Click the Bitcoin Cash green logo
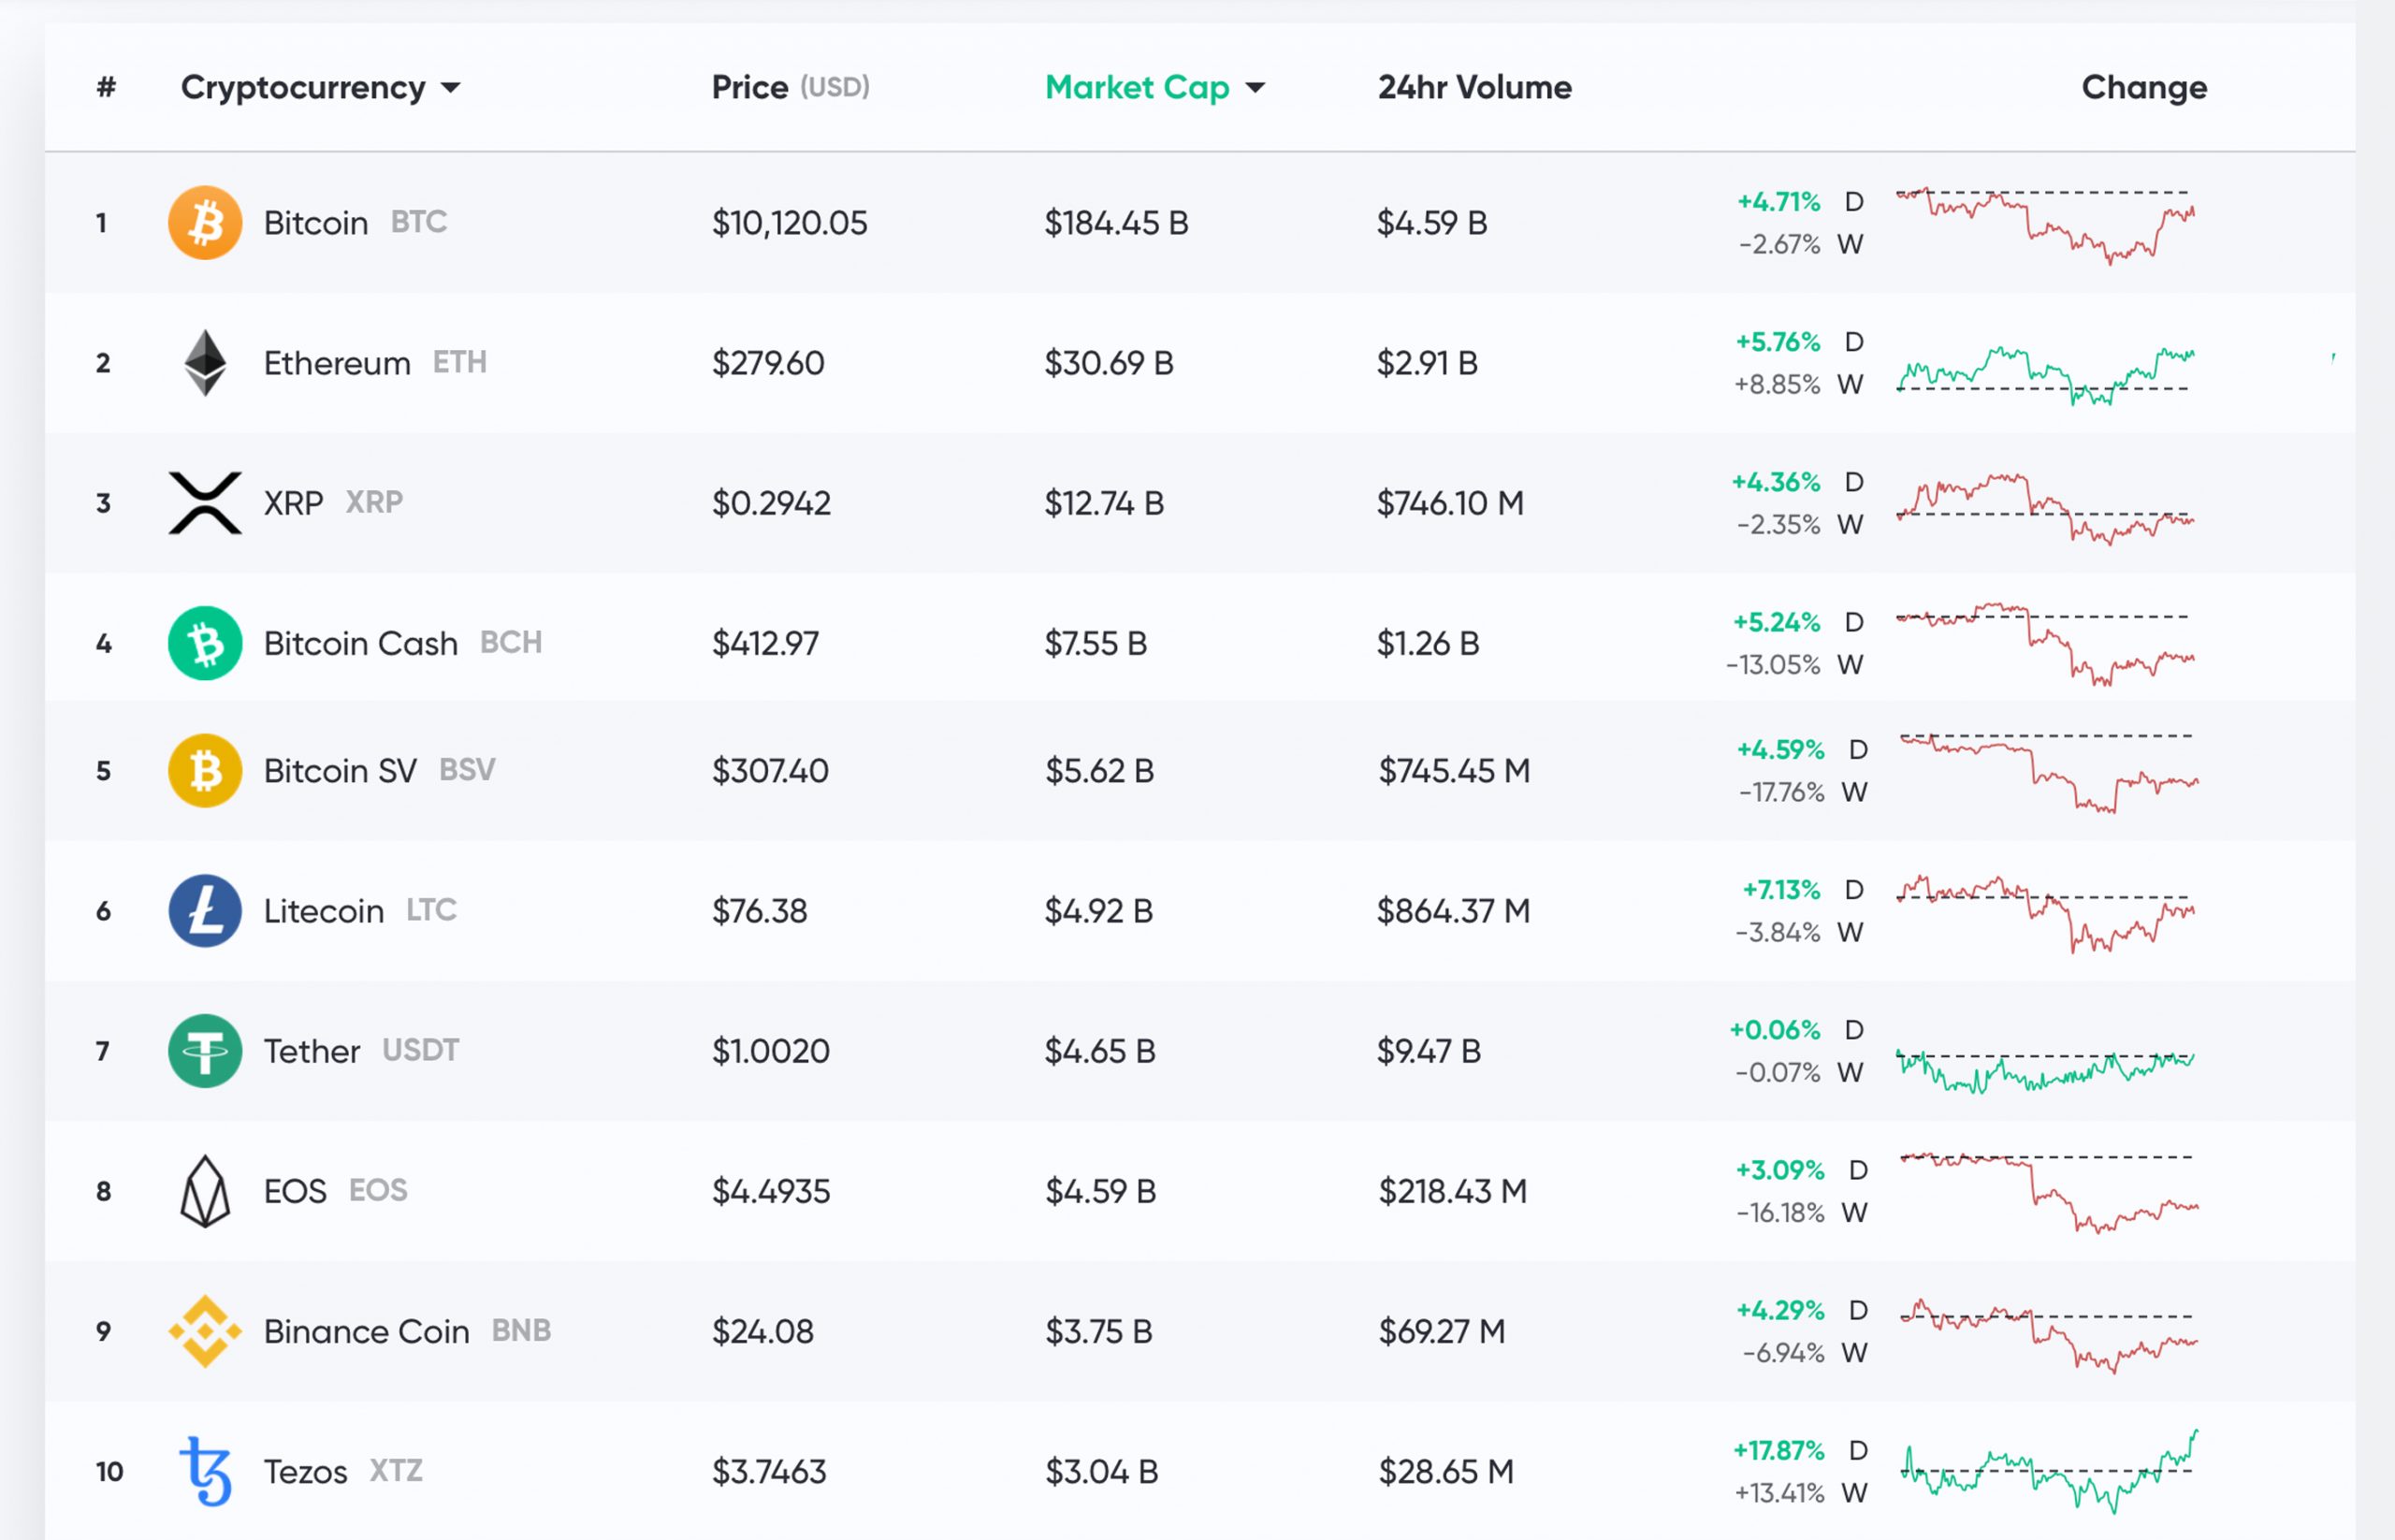 [205, 643]
